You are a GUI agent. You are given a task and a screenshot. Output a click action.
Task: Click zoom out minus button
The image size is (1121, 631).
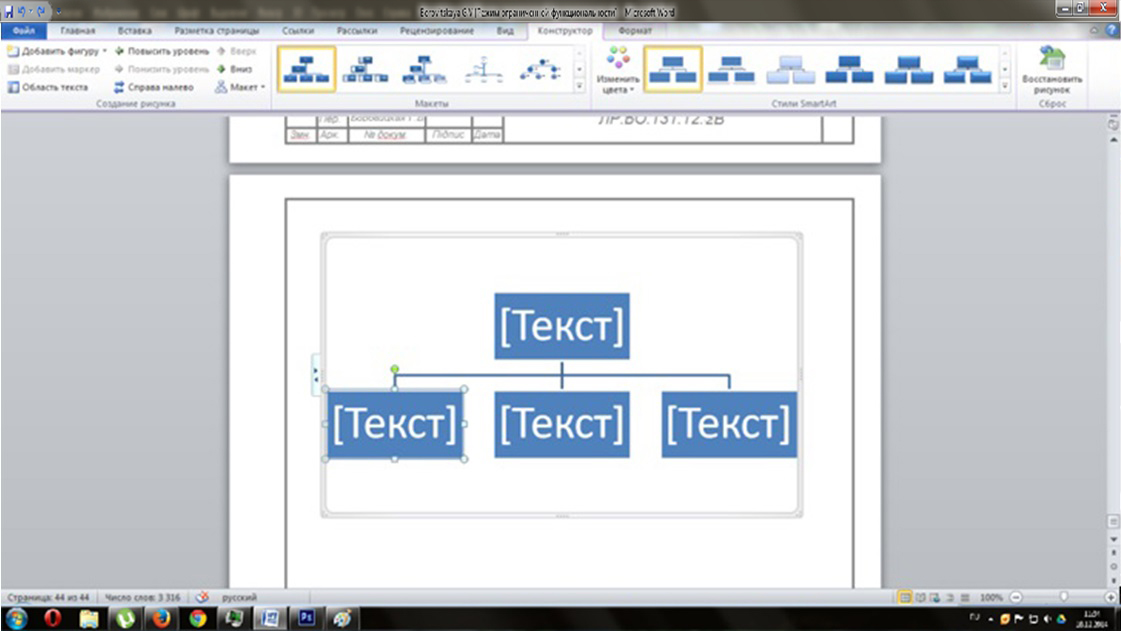click(1016, 597)
